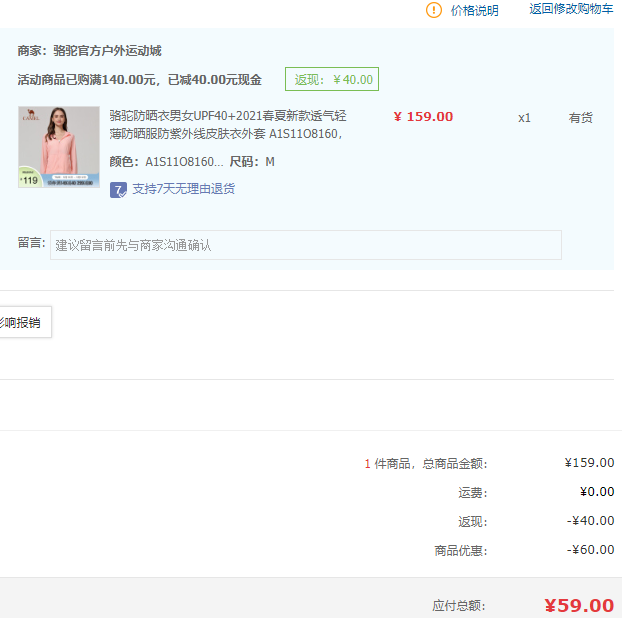This screenshot has height=618, width=622.
Task: Click the 返现 summary value -¥40.00
Action: (x=590, y=521)
